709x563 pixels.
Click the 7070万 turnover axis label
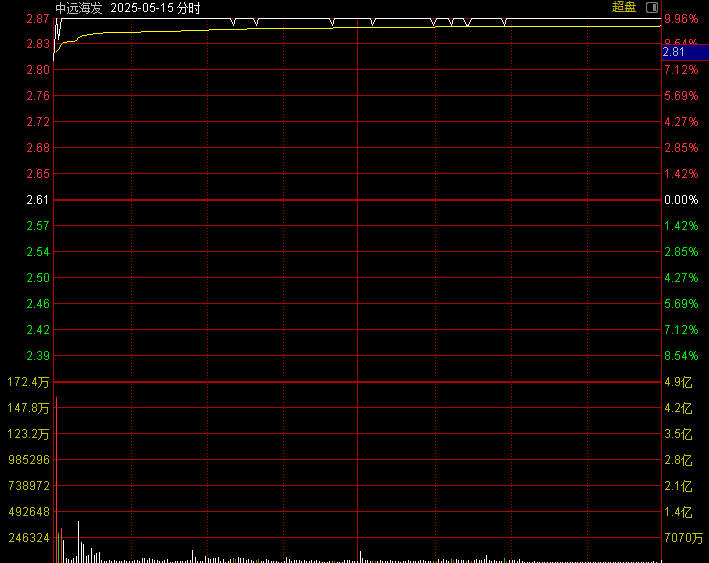click(684, 538)
